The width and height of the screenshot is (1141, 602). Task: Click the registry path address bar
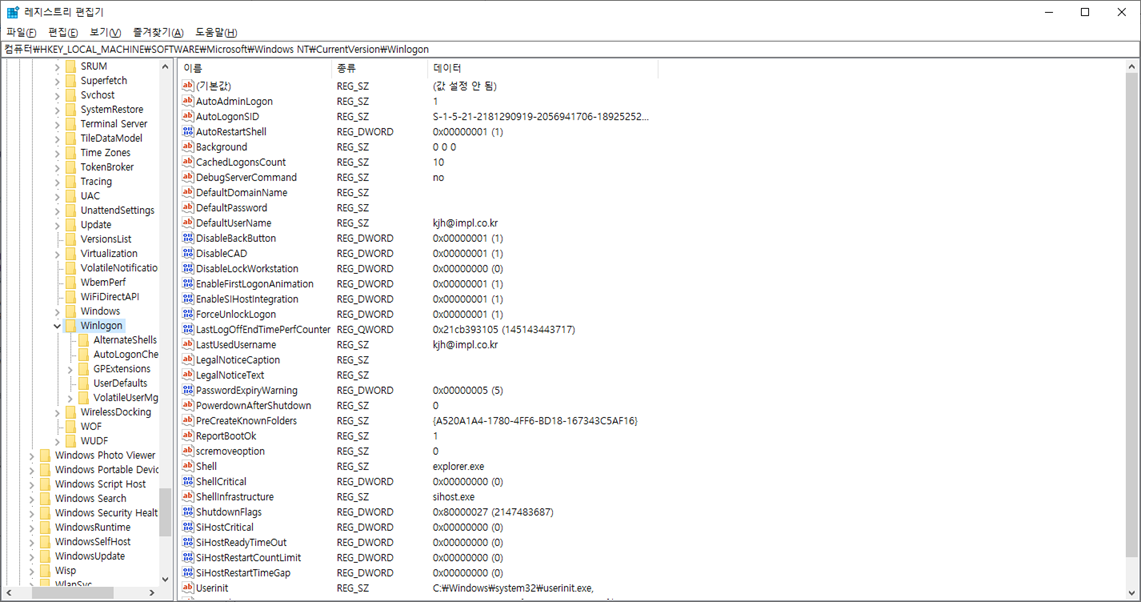(570, 49)
